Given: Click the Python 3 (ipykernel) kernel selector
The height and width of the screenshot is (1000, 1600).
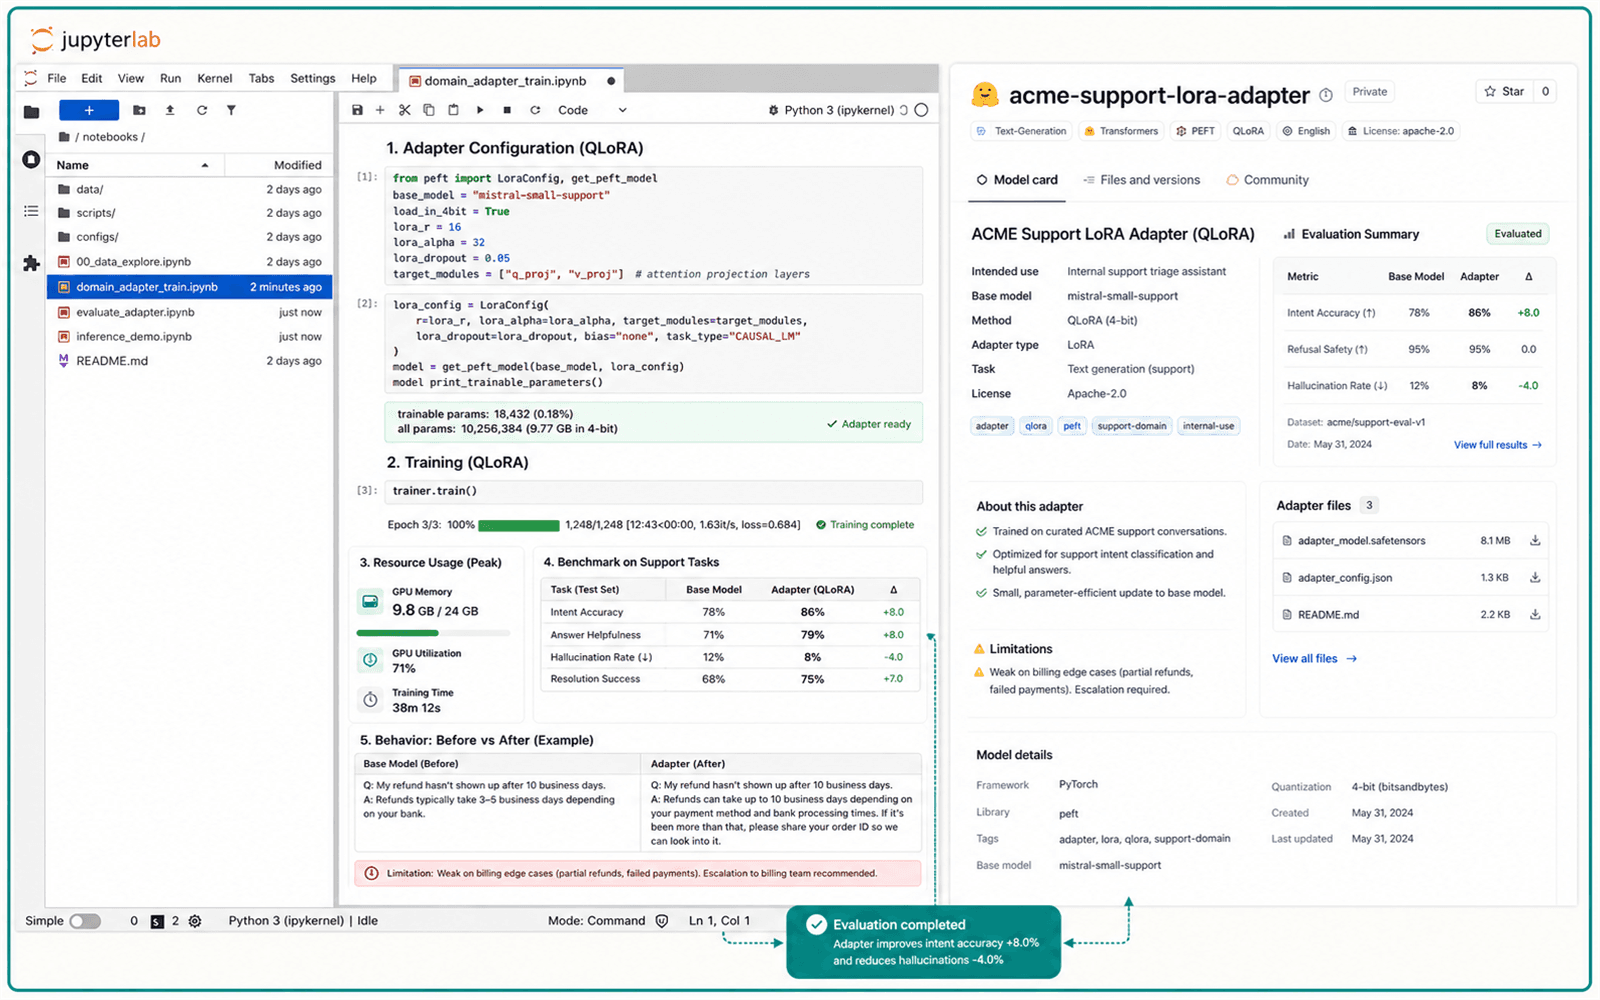Looking at the screenshot, I should pyautogui.click(x=837, y=110).
